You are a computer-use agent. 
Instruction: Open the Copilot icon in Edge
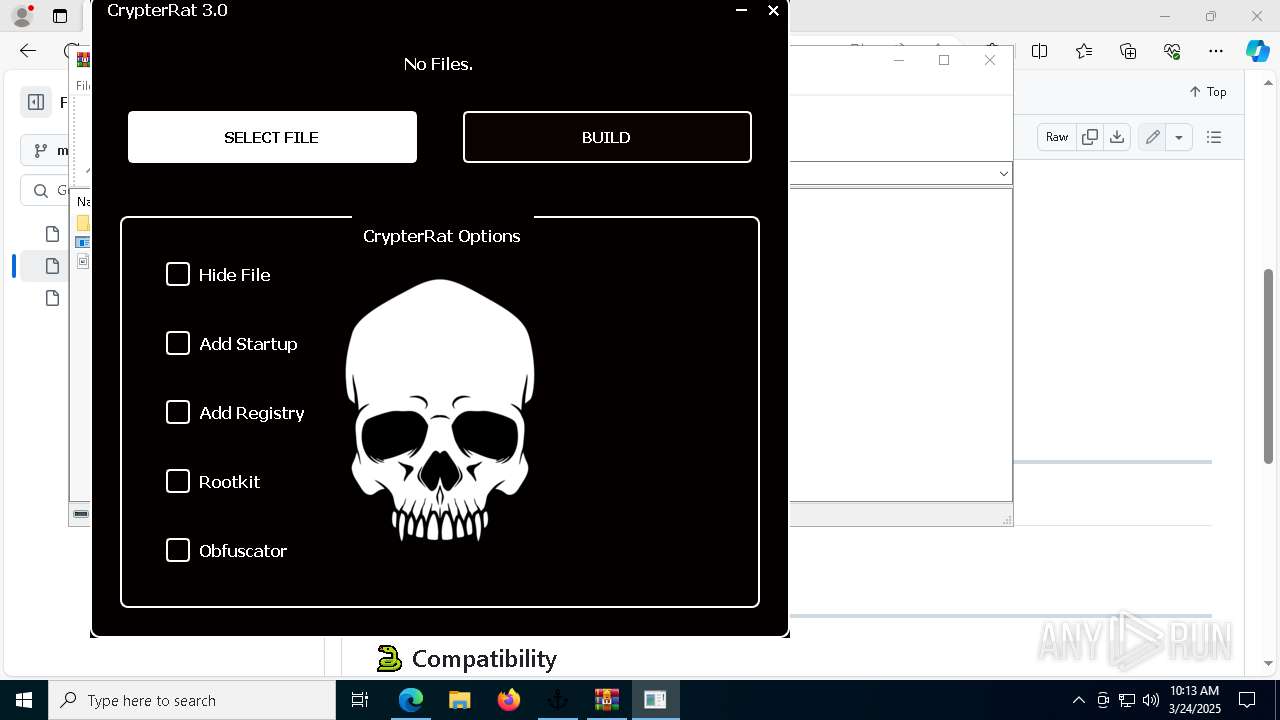[1257, 51]
